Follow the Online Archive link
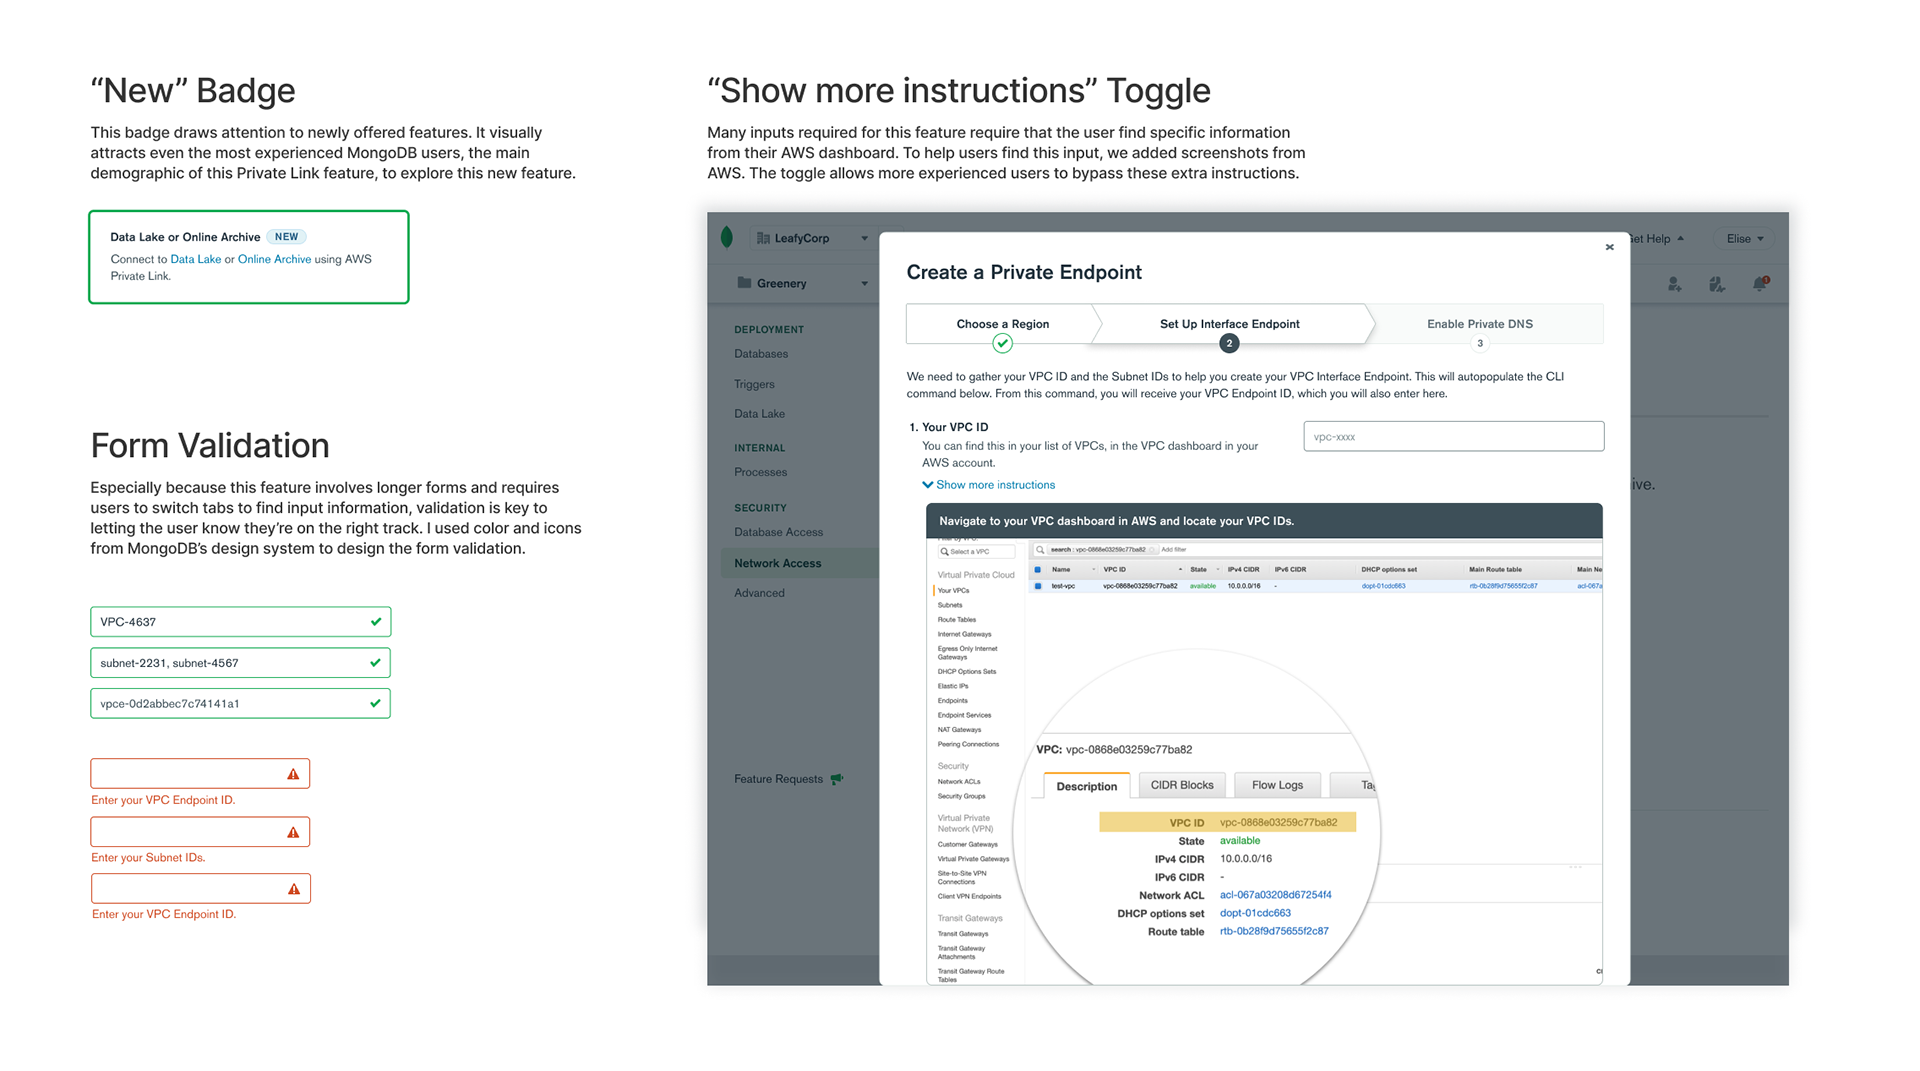 pos(274,259)
